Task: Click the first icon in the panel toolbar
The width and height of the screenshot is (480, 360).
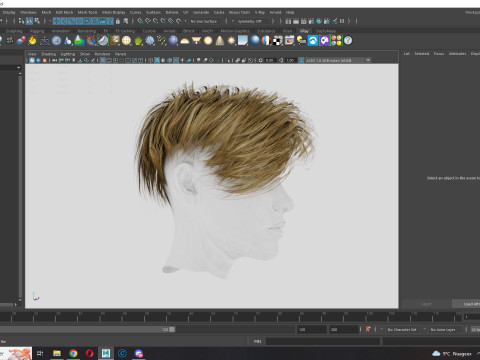Action: tap(32, 60)
